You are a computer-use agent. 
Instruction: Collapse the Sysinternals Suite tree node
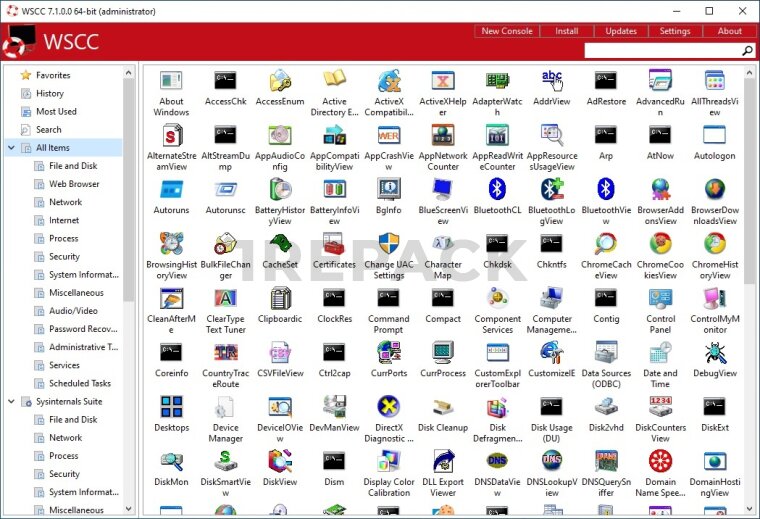[x=11, y=401]
